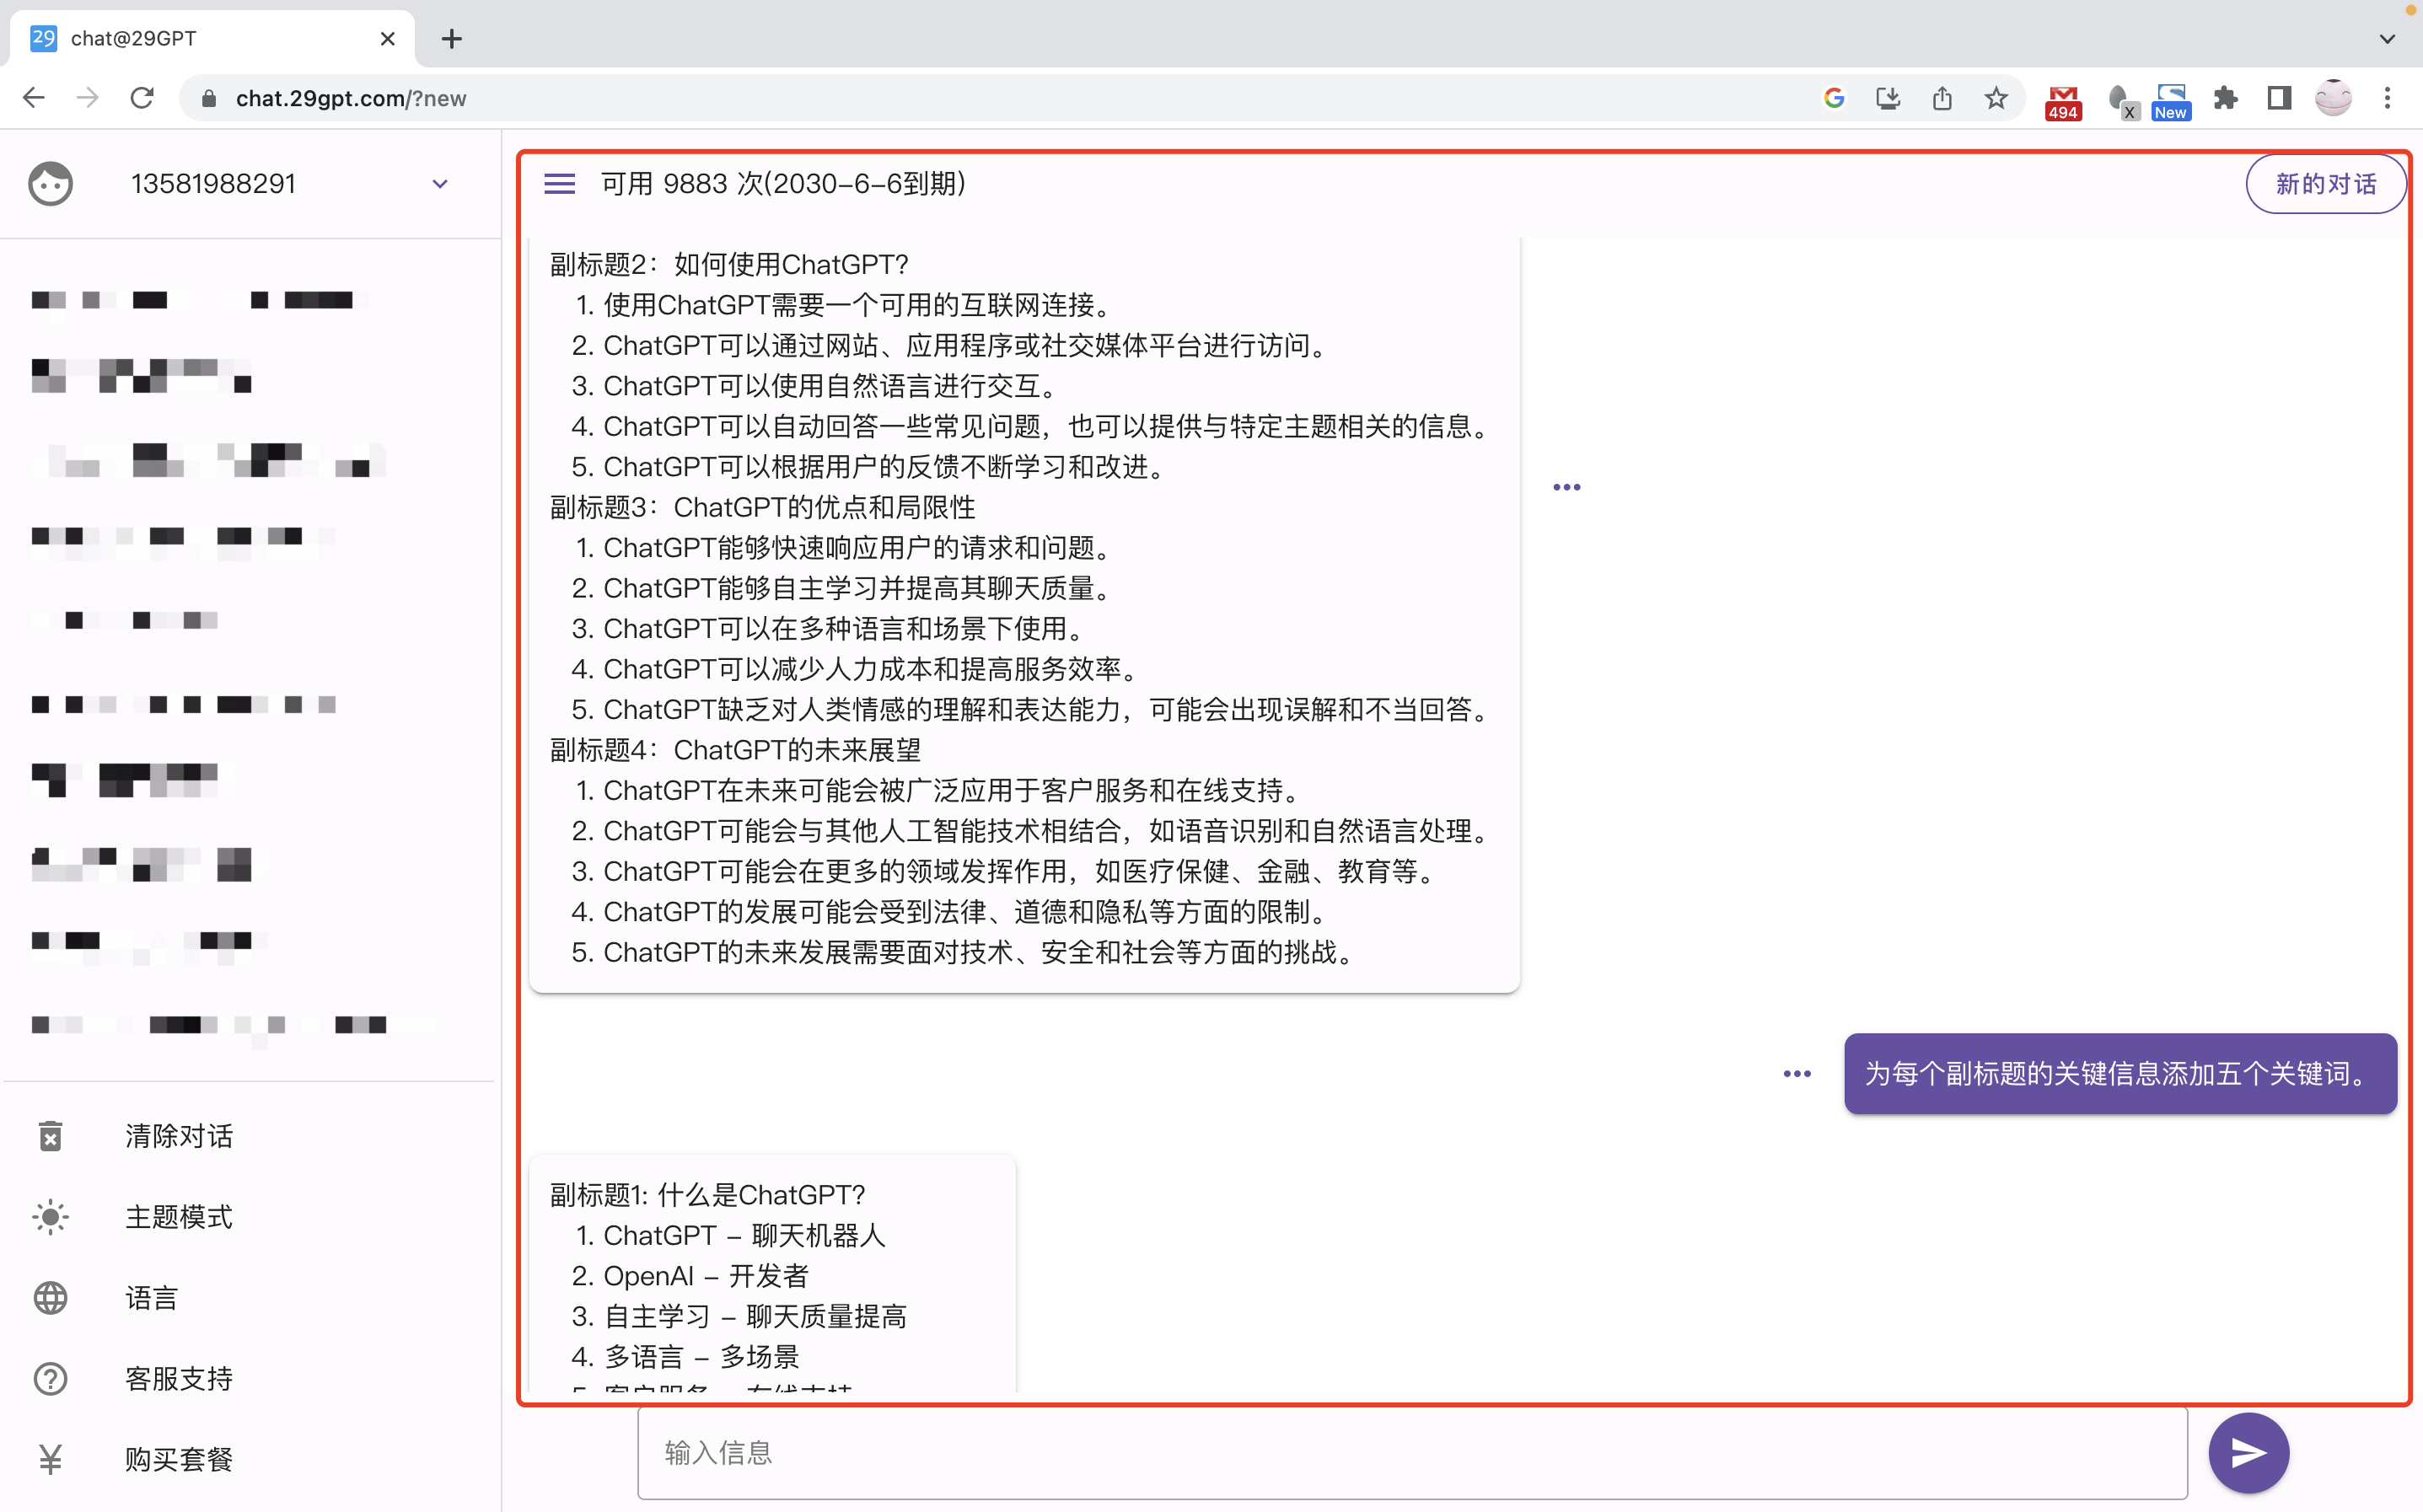Open the blue extension labeled New
Screen dimensions: 2423x1512
point(2171,102)
